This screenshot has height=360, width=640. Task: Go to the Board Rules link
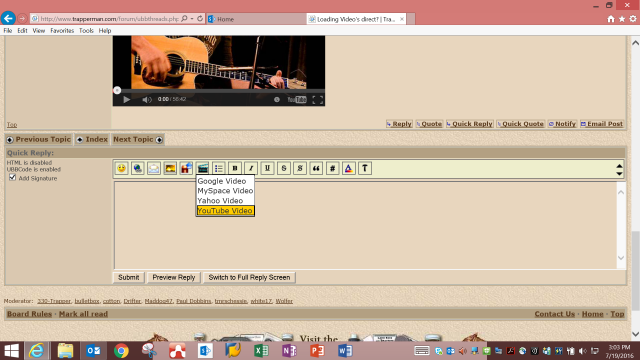coord(29,314)
